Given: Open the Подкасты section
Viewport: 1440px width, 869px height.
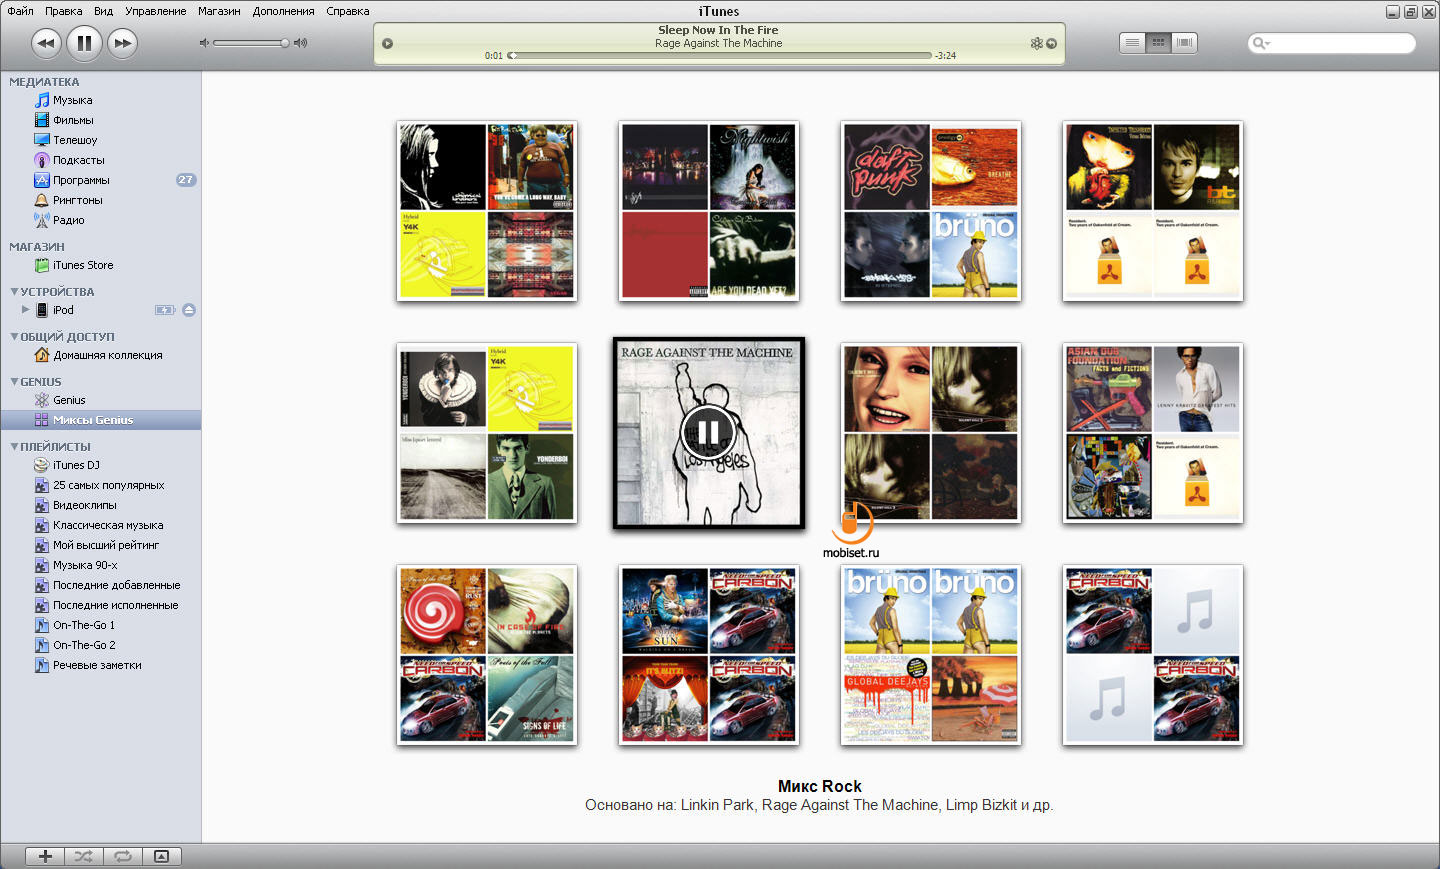Looking at the screenshot, I should coord(78,160).
